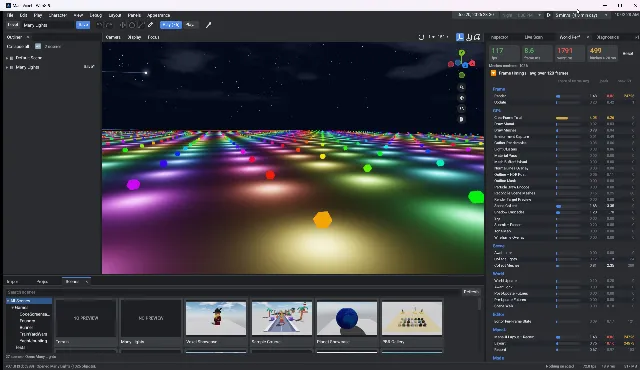Select the move gizmo tool

click(x=122, y=25)
